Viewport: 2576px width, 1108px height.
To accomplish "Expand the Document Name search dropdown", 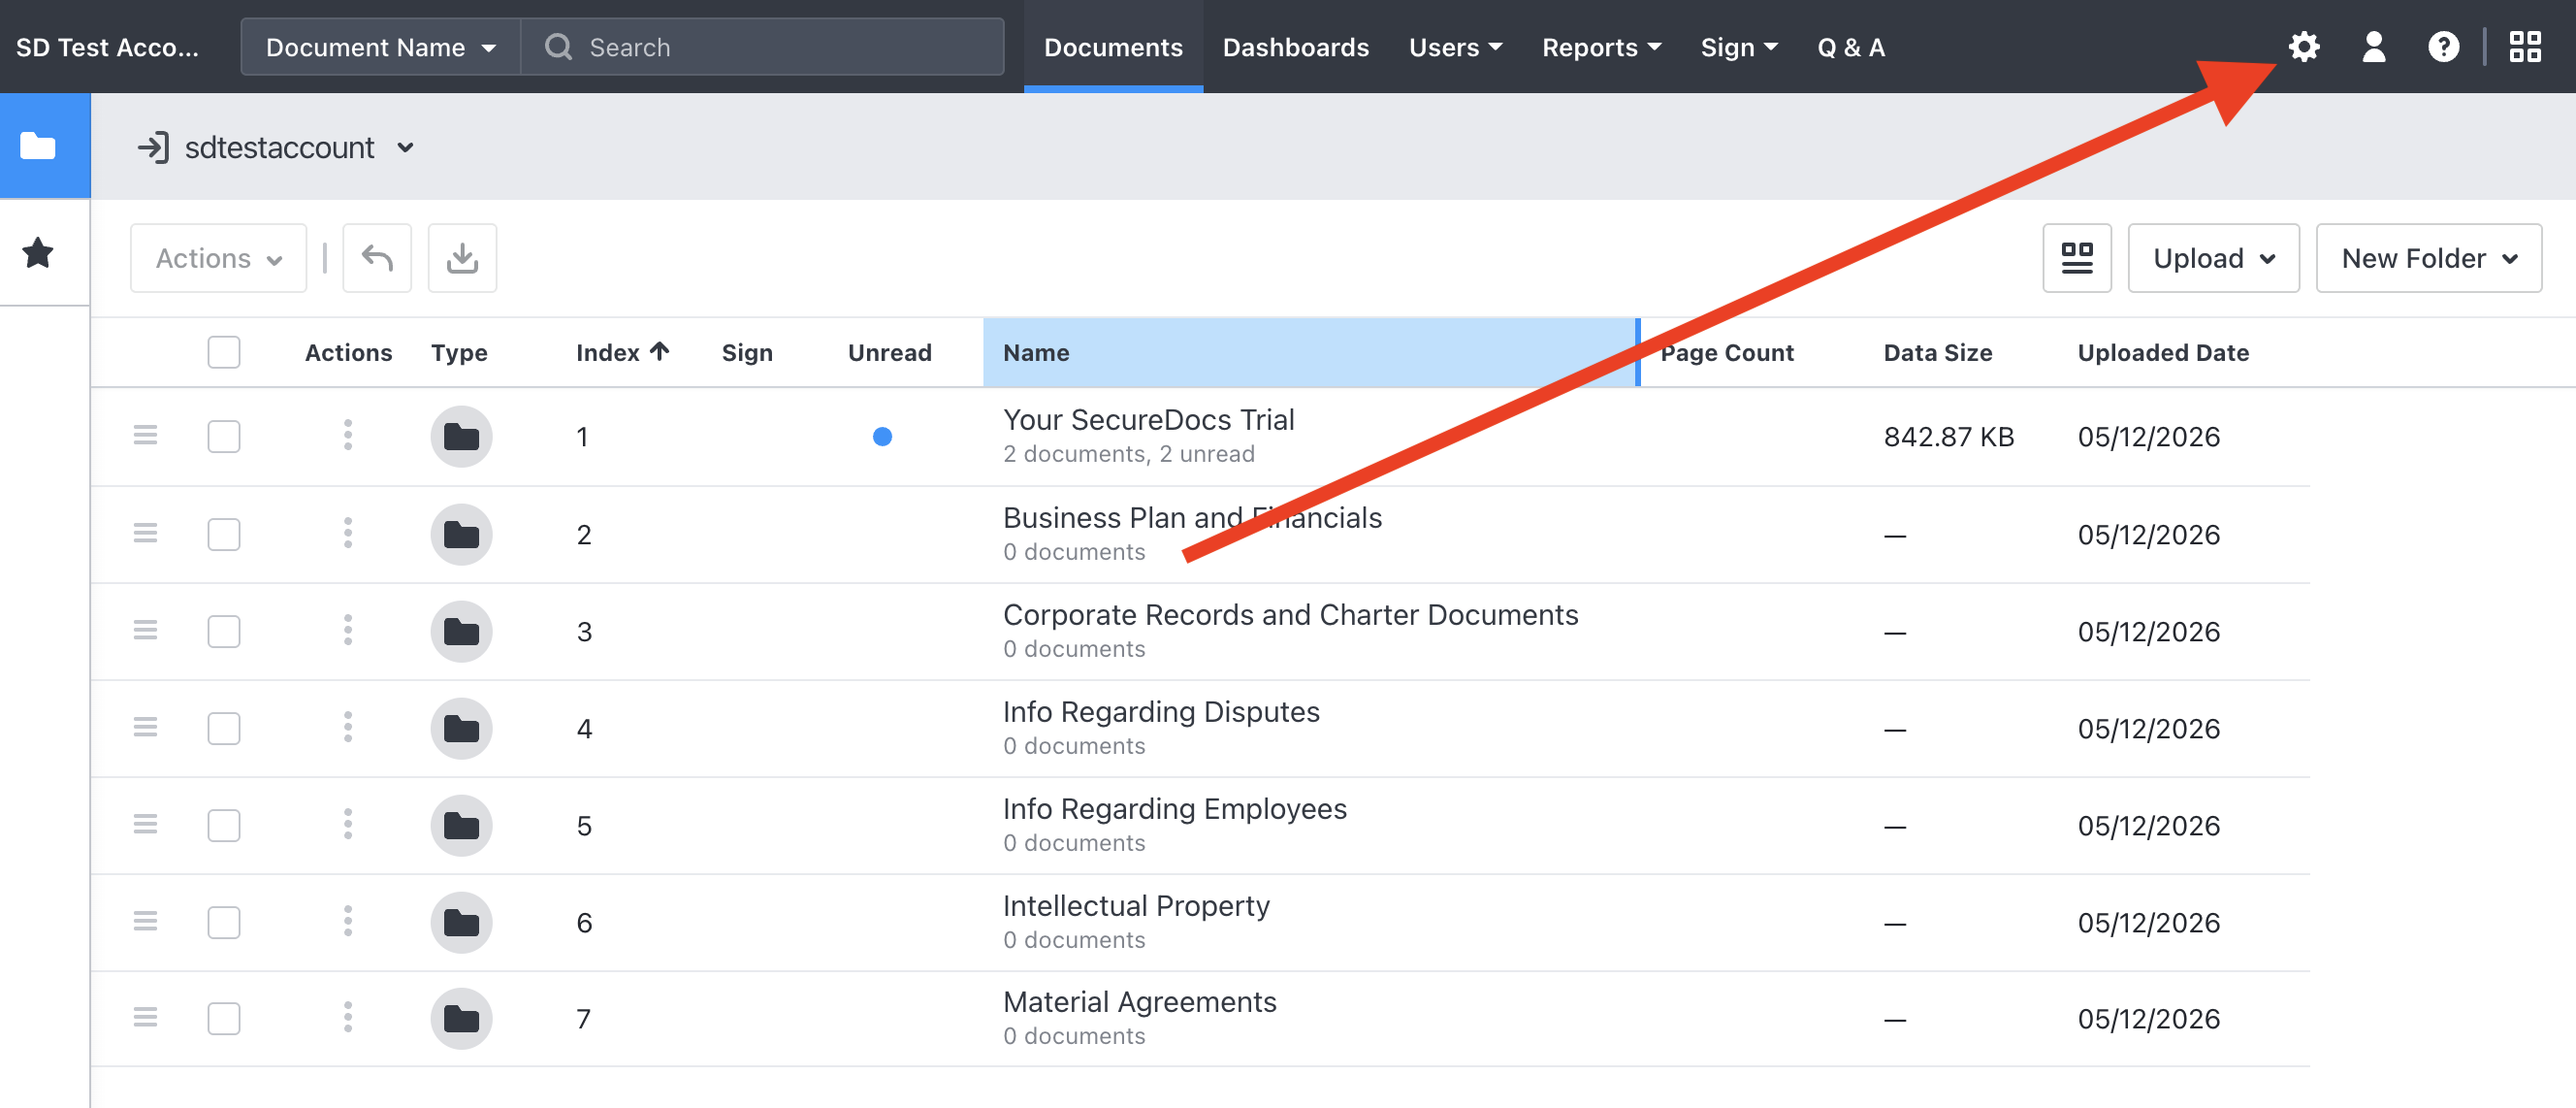I will click(381, 47).
